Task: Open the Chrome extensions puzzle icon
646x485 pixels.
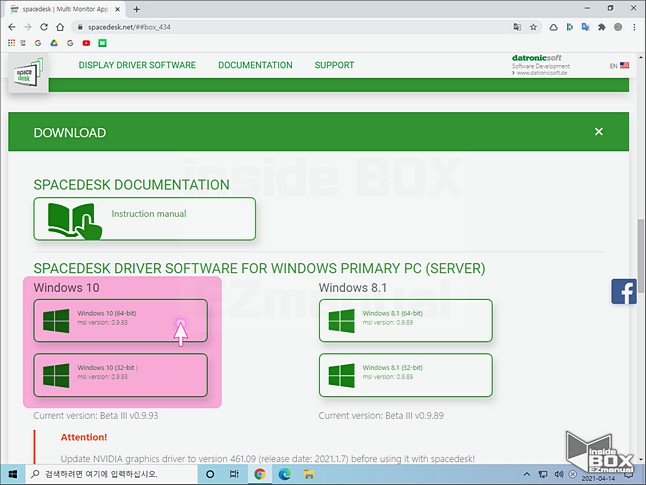Action: point(602,27)
